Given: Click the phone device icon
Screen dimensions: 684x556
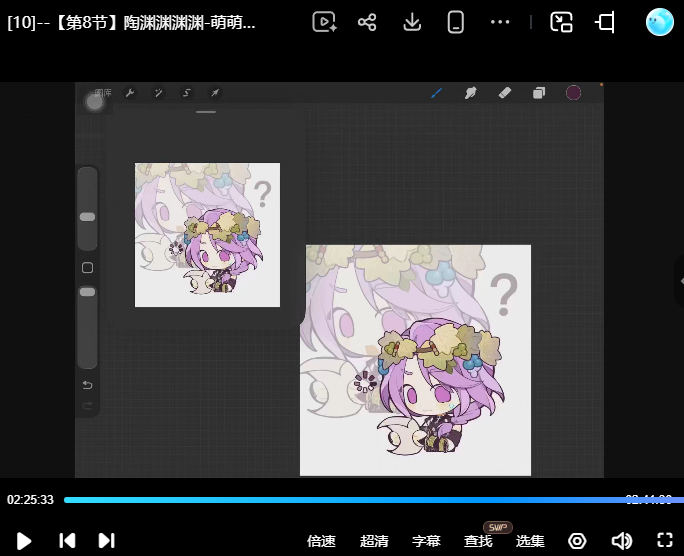Looking at the screenshot, I should coord(455,22).
